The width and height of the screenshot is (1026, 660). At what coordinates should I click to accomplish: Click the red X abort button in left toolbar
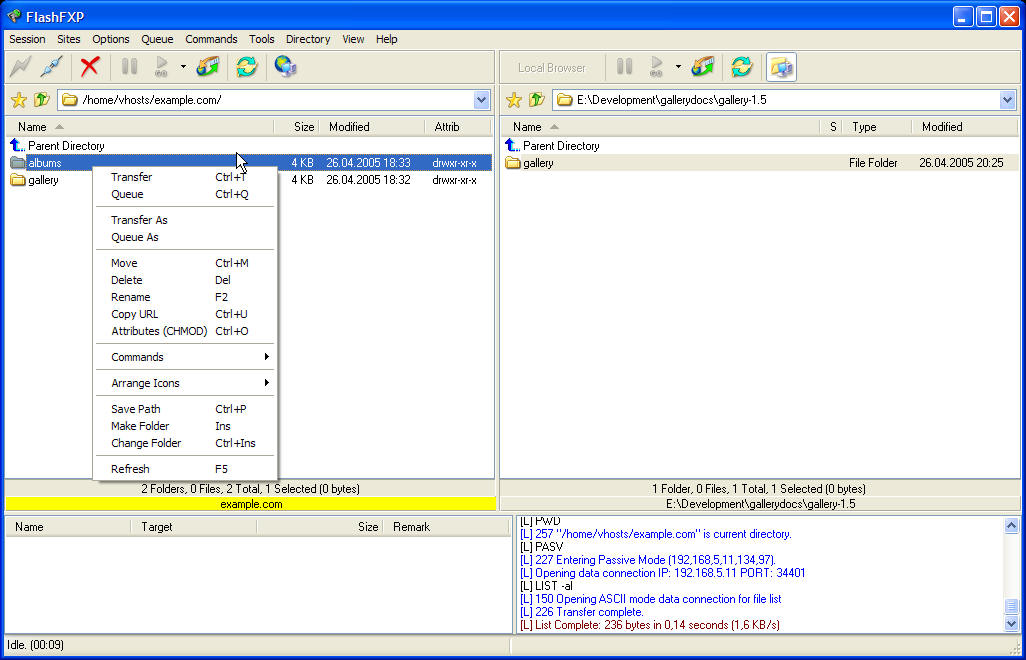[x=90, y=67]
